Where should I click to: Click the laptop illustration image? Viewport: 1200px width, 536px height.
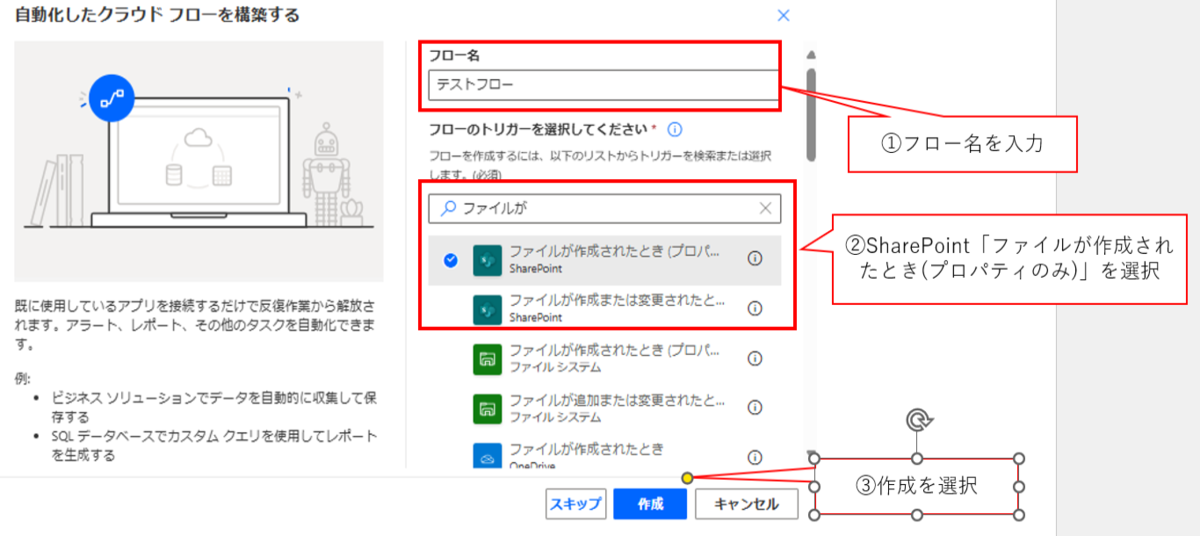[x=198, y=162]
